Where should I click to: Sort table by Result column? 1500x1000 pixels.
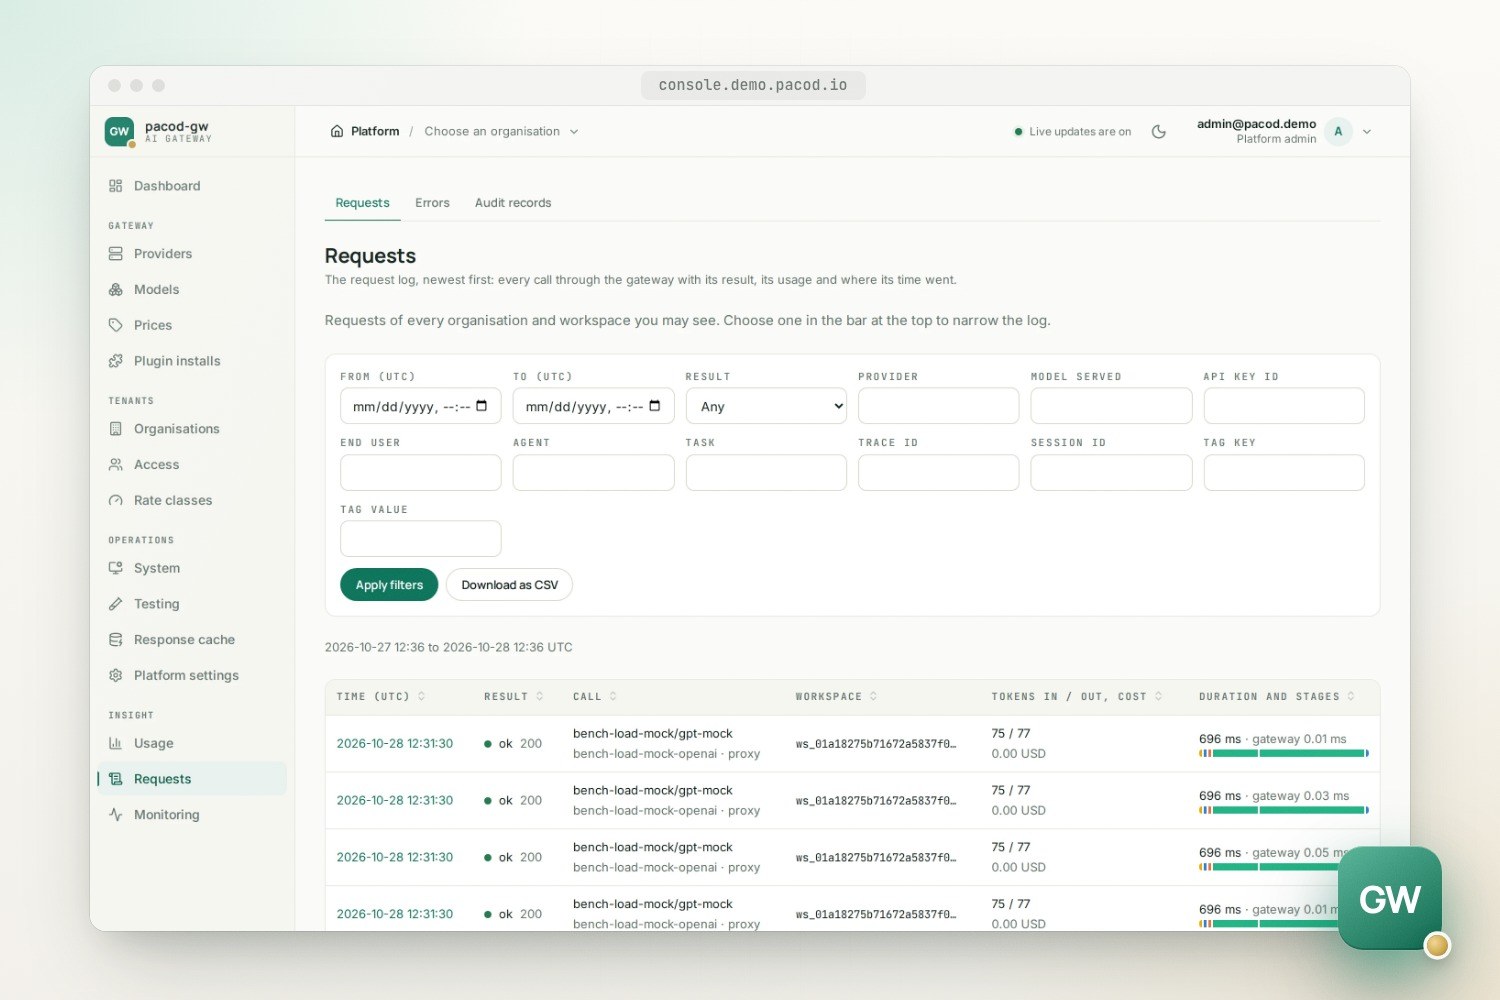[514, 697]
